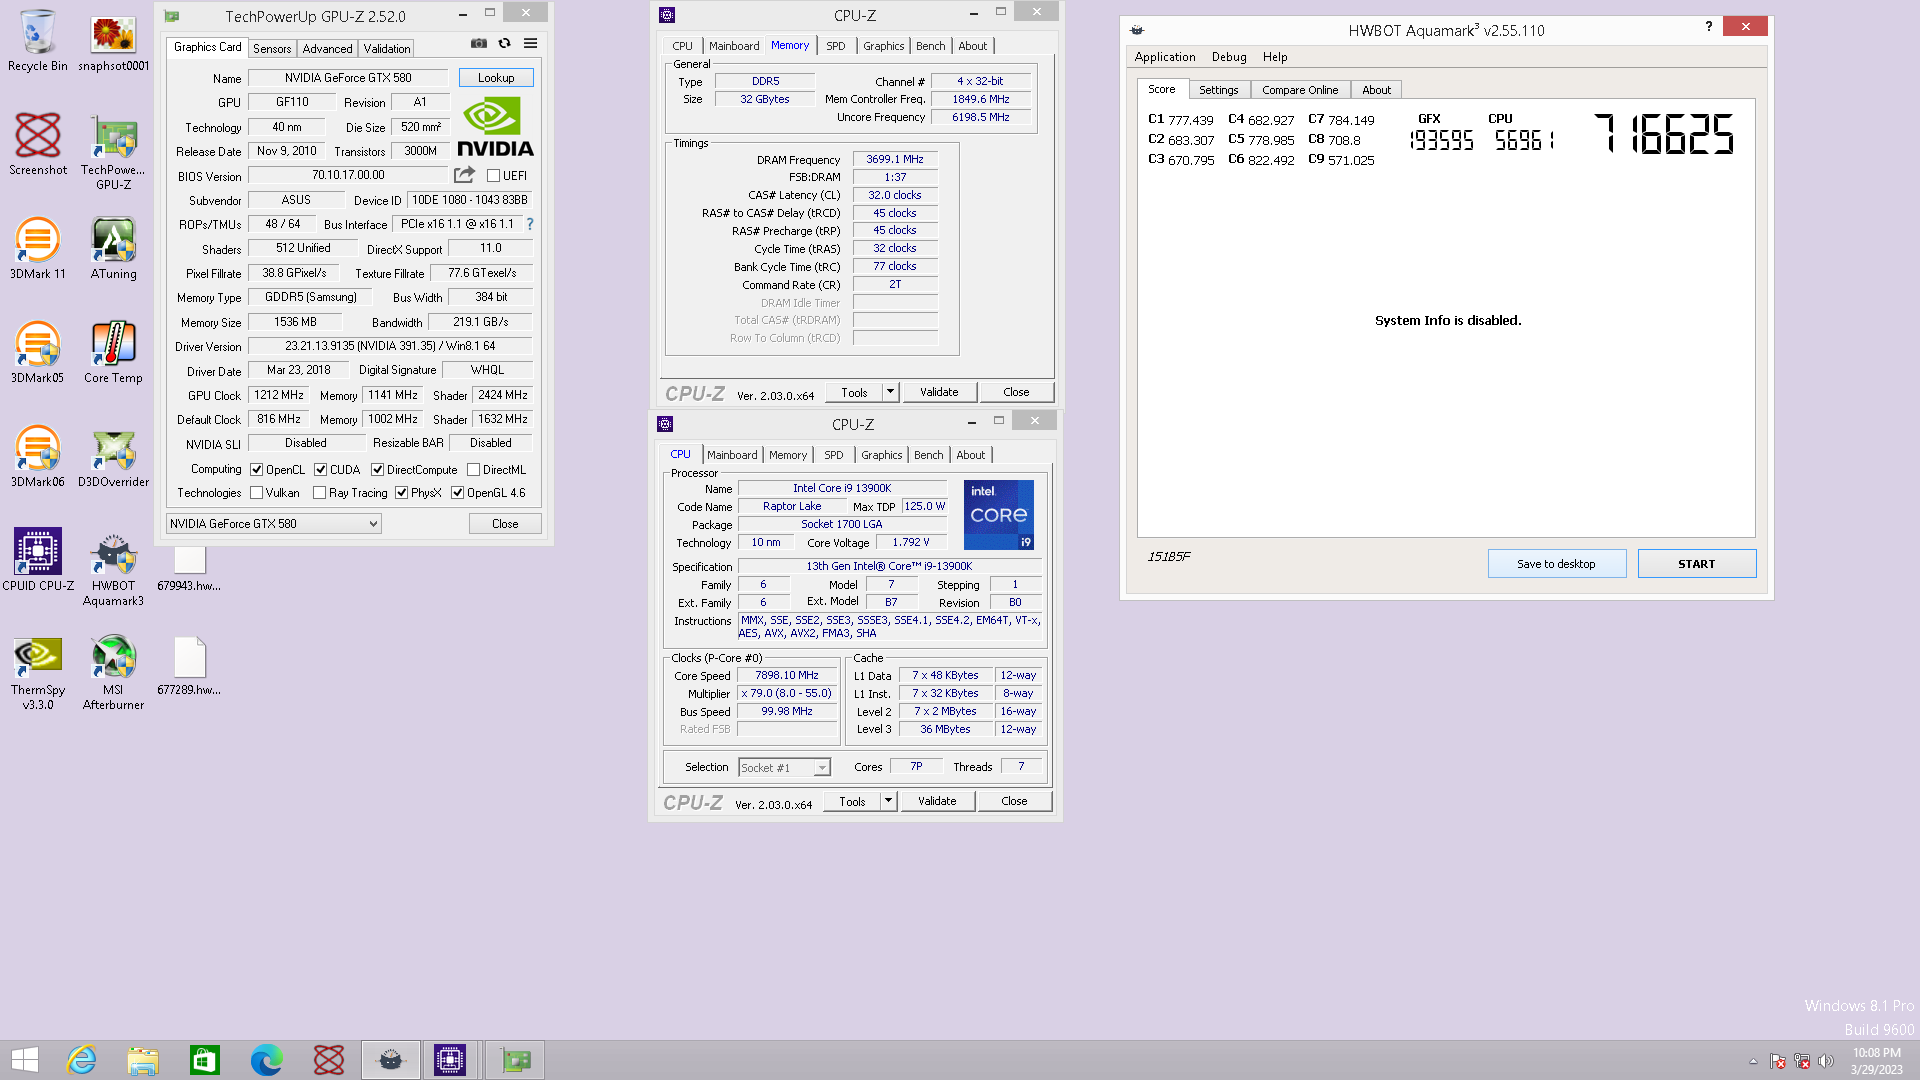Open TechPowerUp GPU-Z desktop shortcut
The width and height of the screenshot is (1920, 1080).
(113, 151)
